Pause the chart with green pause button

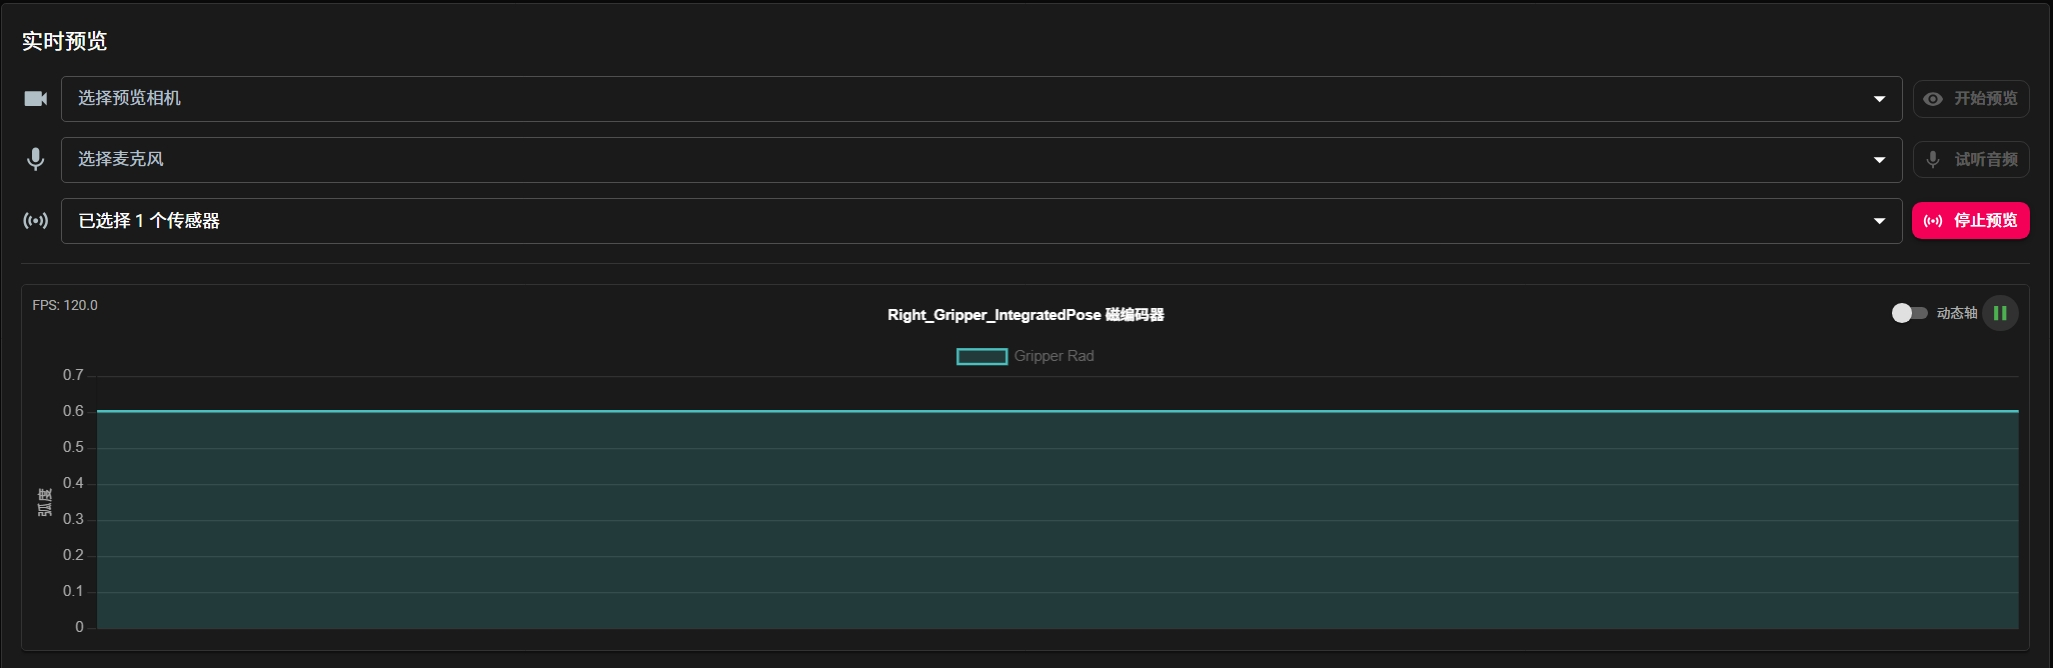(x=2000, y=313)
